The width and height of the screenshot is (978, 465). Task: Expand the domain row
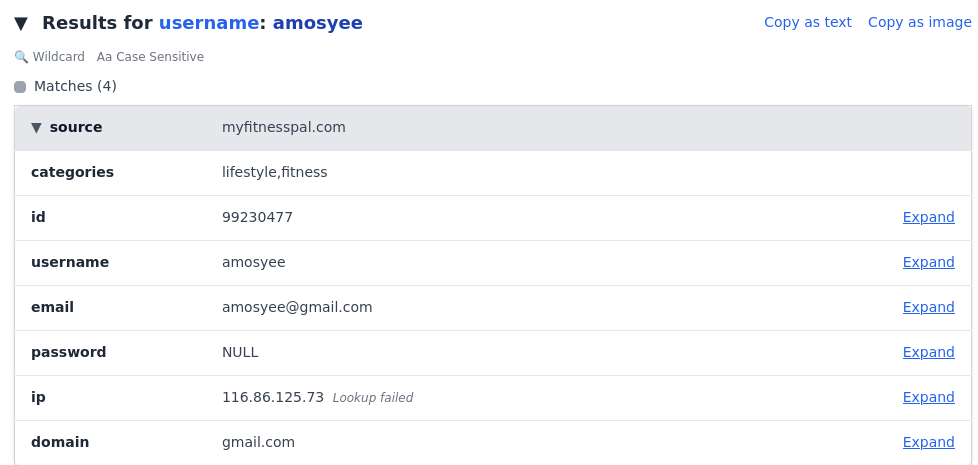[928, 442]
